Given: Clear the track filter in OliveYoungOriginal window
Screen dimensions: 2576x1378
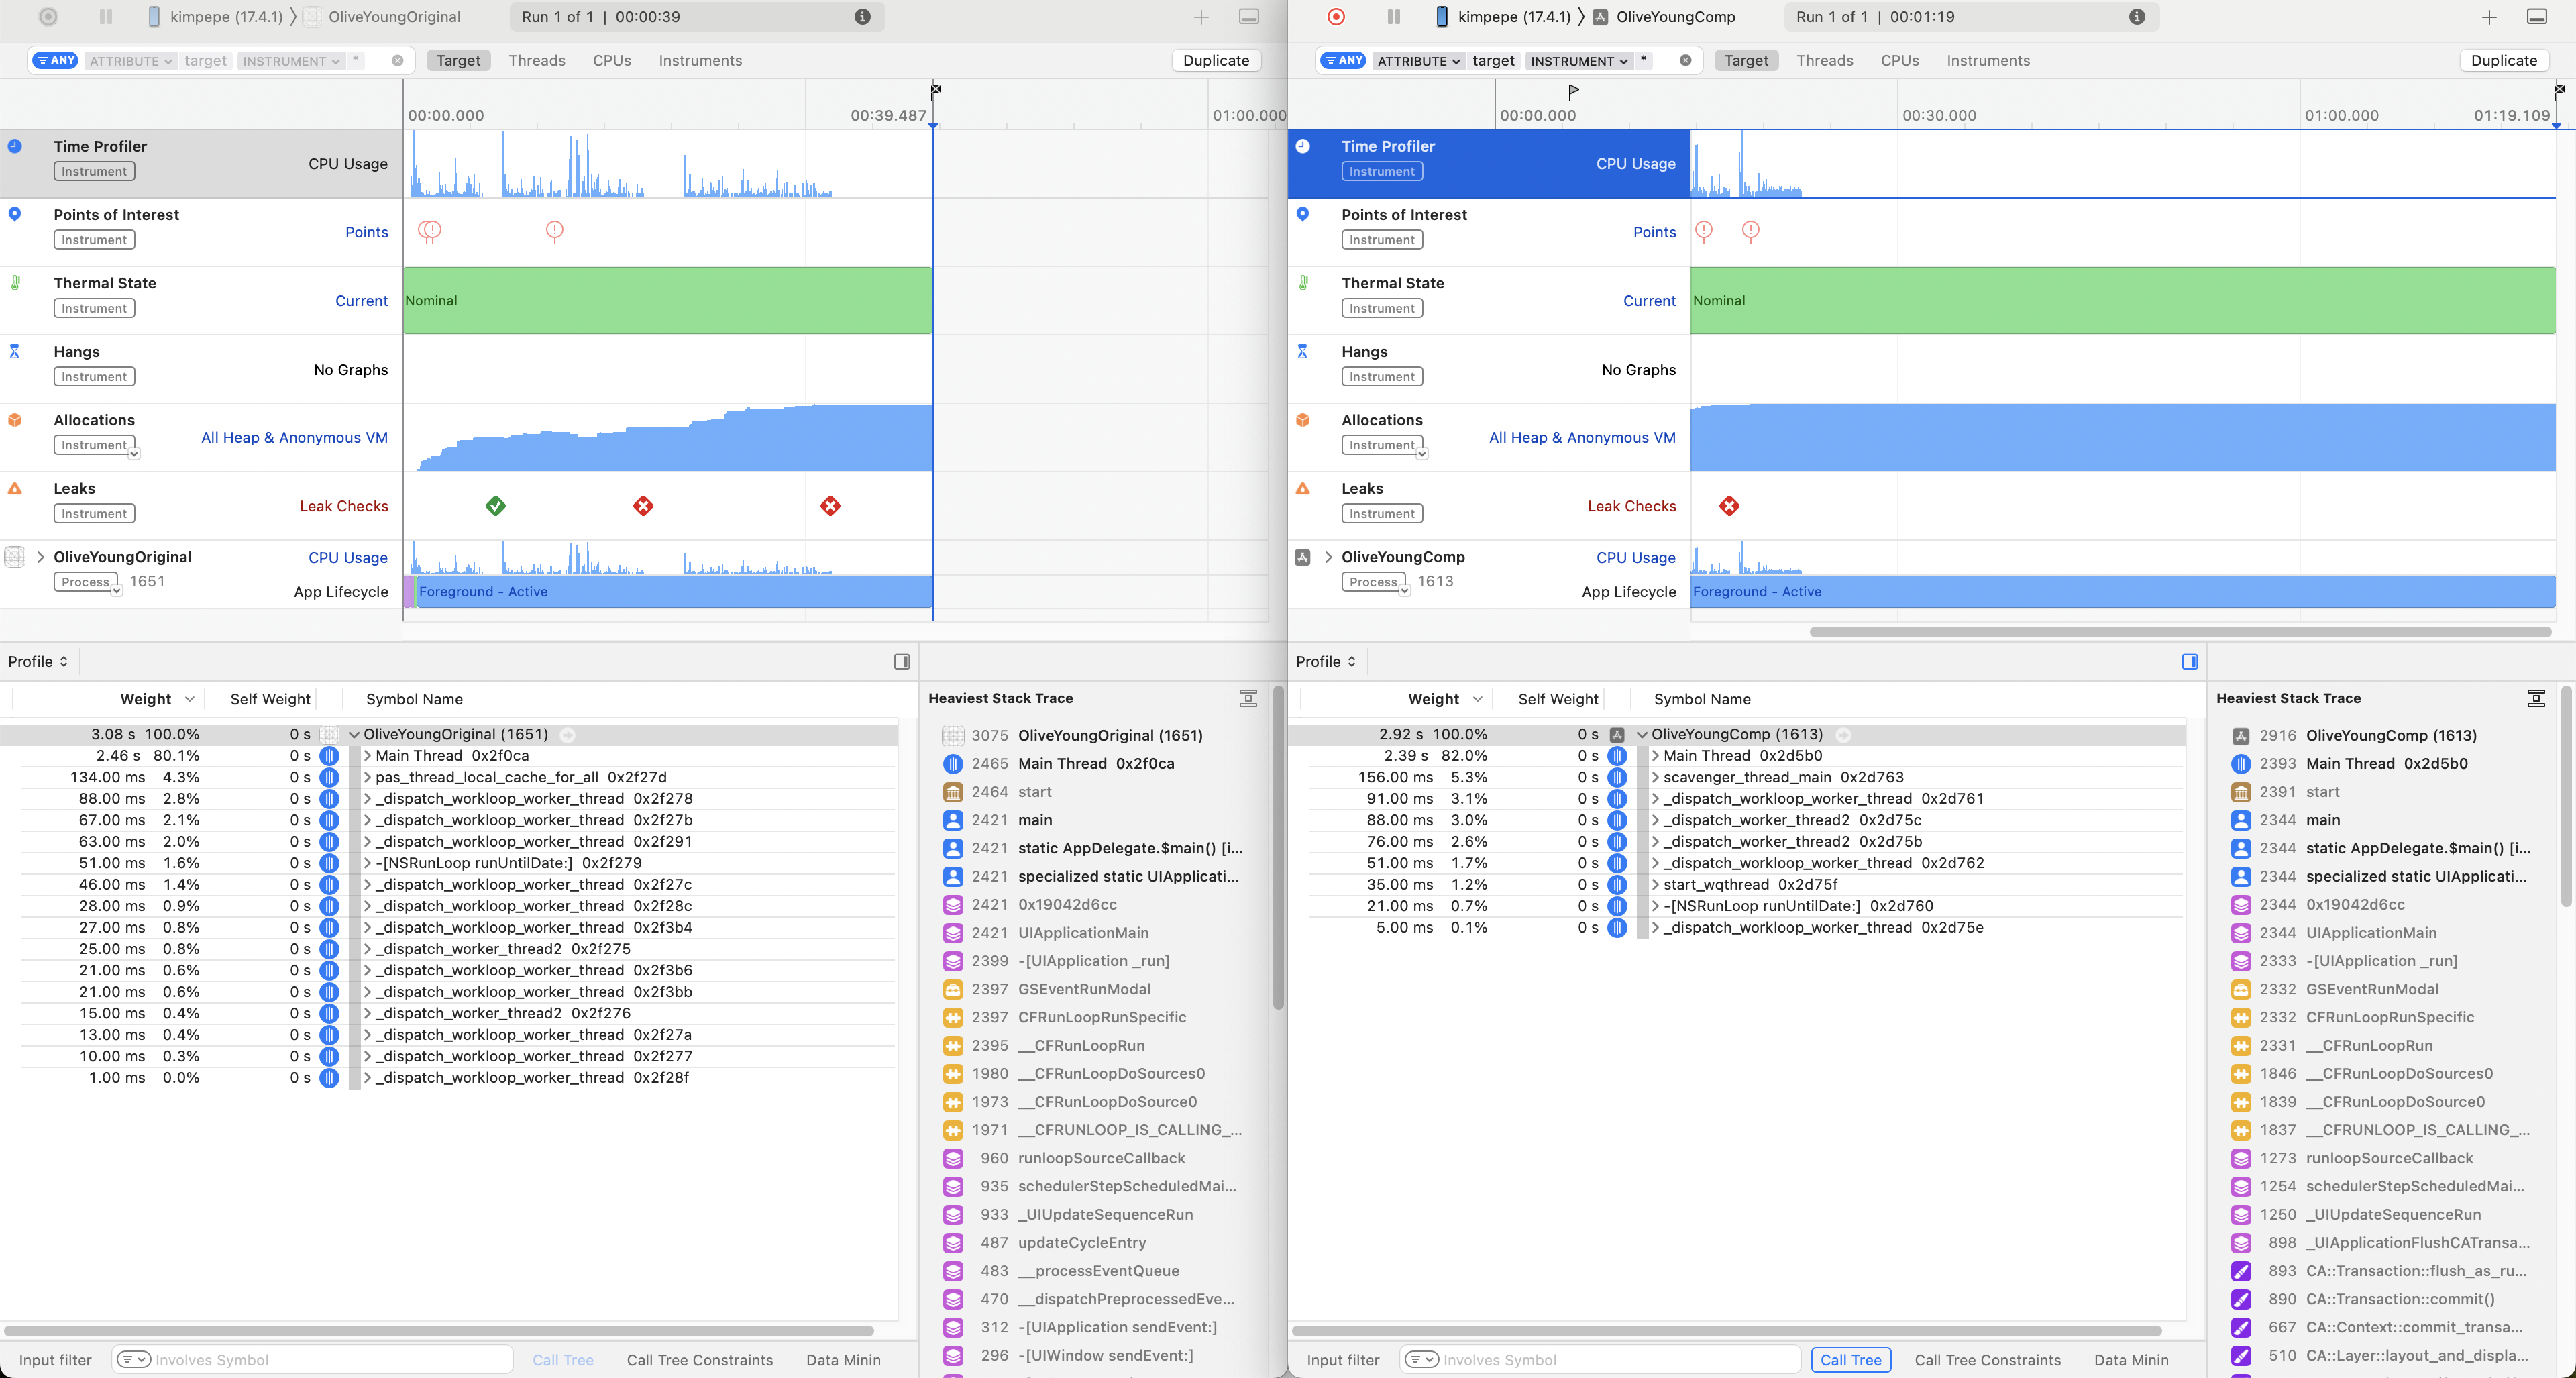Looking at the screenshot, I should 397,61.
